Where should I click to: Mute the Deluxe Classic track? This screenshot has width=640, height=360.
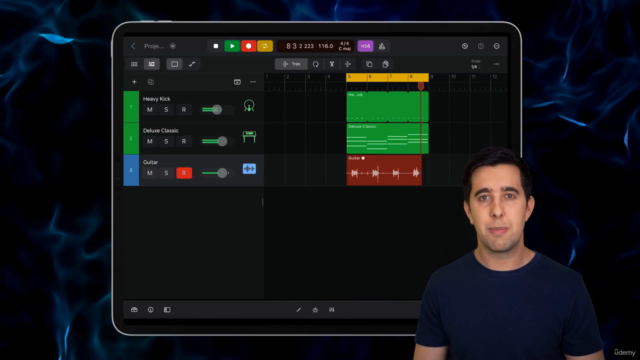(x=150, y=141)
